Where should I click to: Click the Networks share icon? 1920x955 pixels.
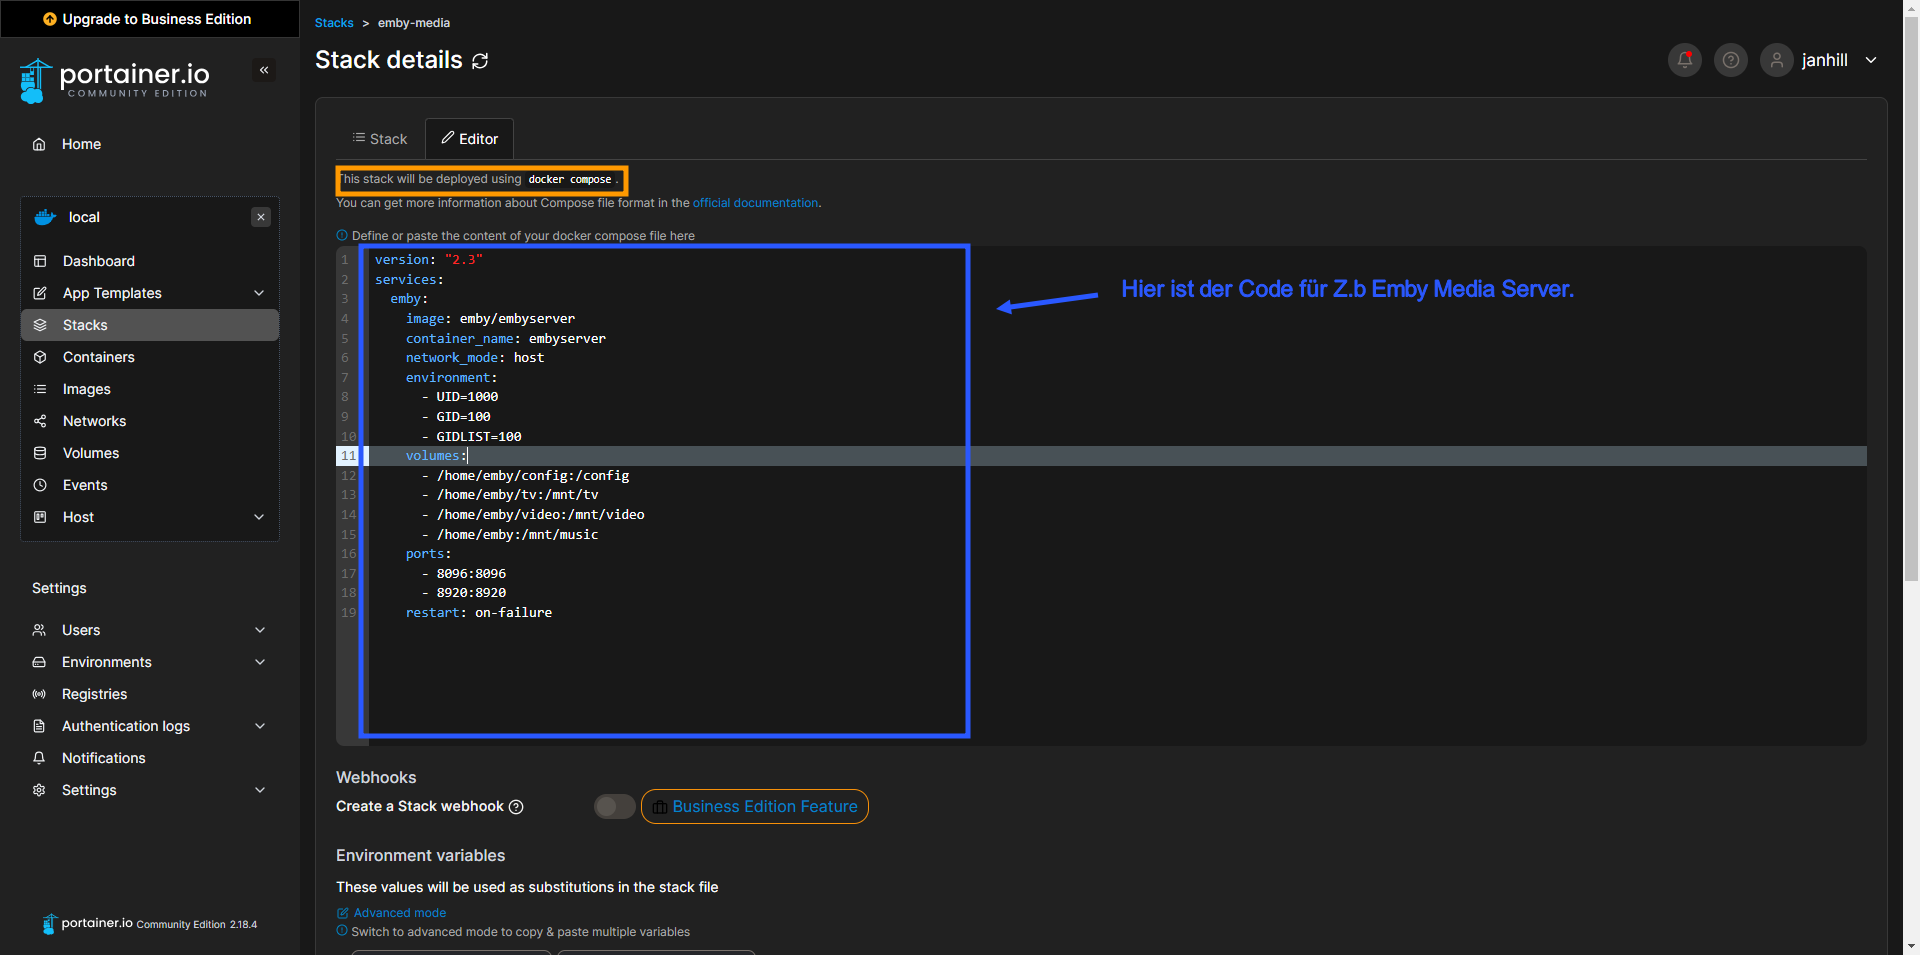coord(40,421)
